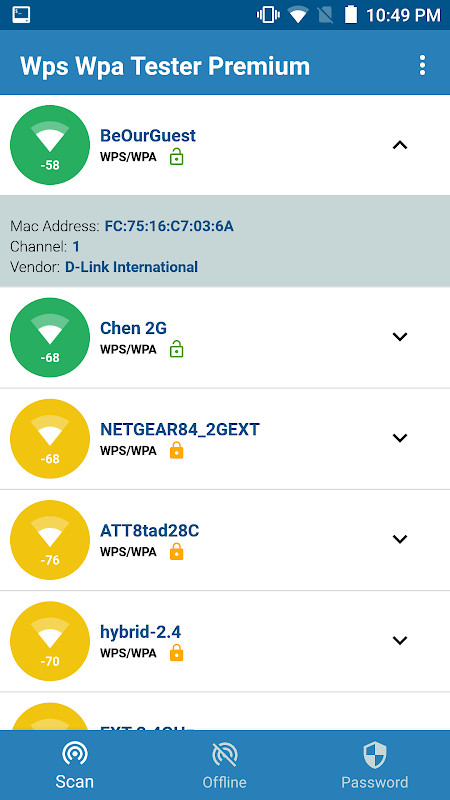The width and height of the screenshot is (450, 800).
Task: Click the orange locked padlock beside NETGEAR84_2GEXT
Action: (x=177, y=451)
